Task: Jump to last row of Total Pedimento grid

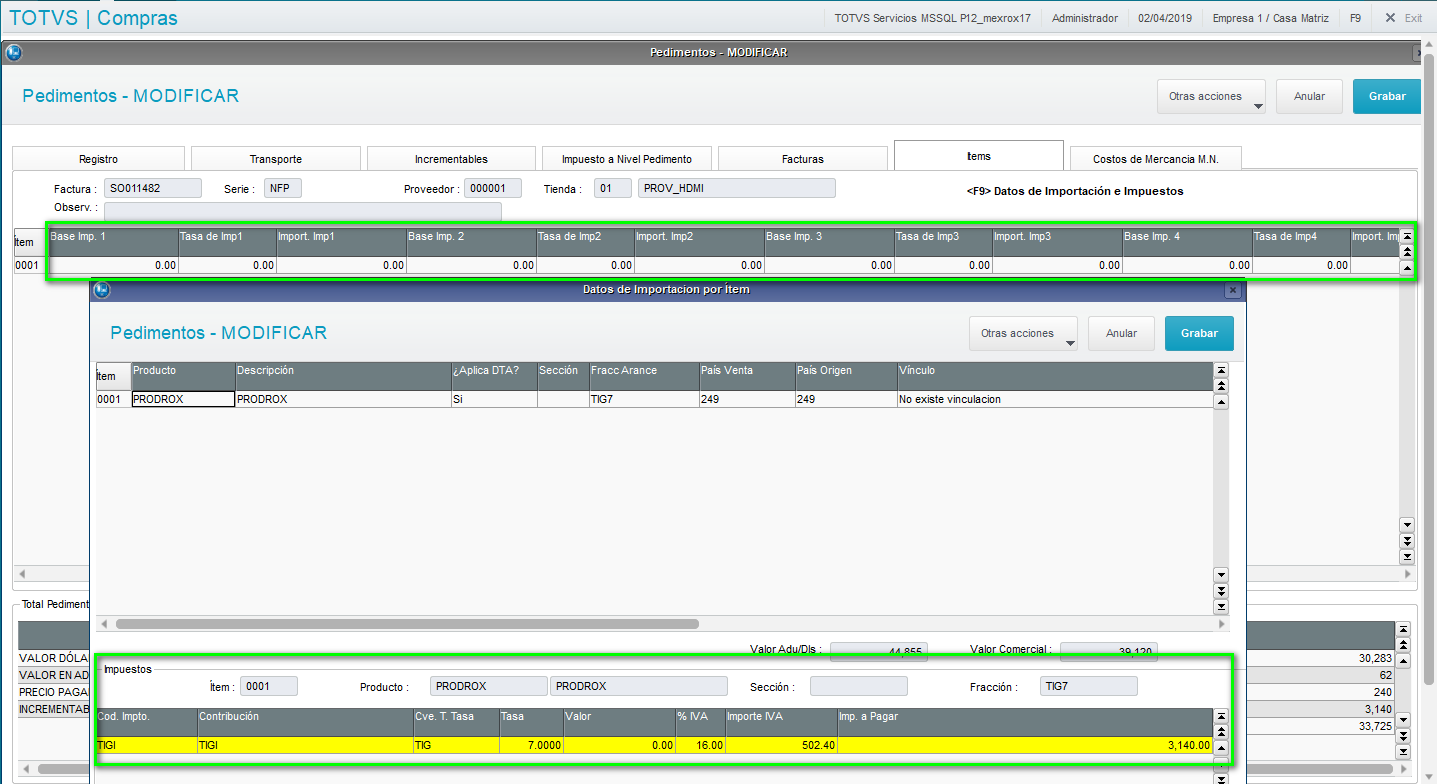Action: (x=1403, y=751)
